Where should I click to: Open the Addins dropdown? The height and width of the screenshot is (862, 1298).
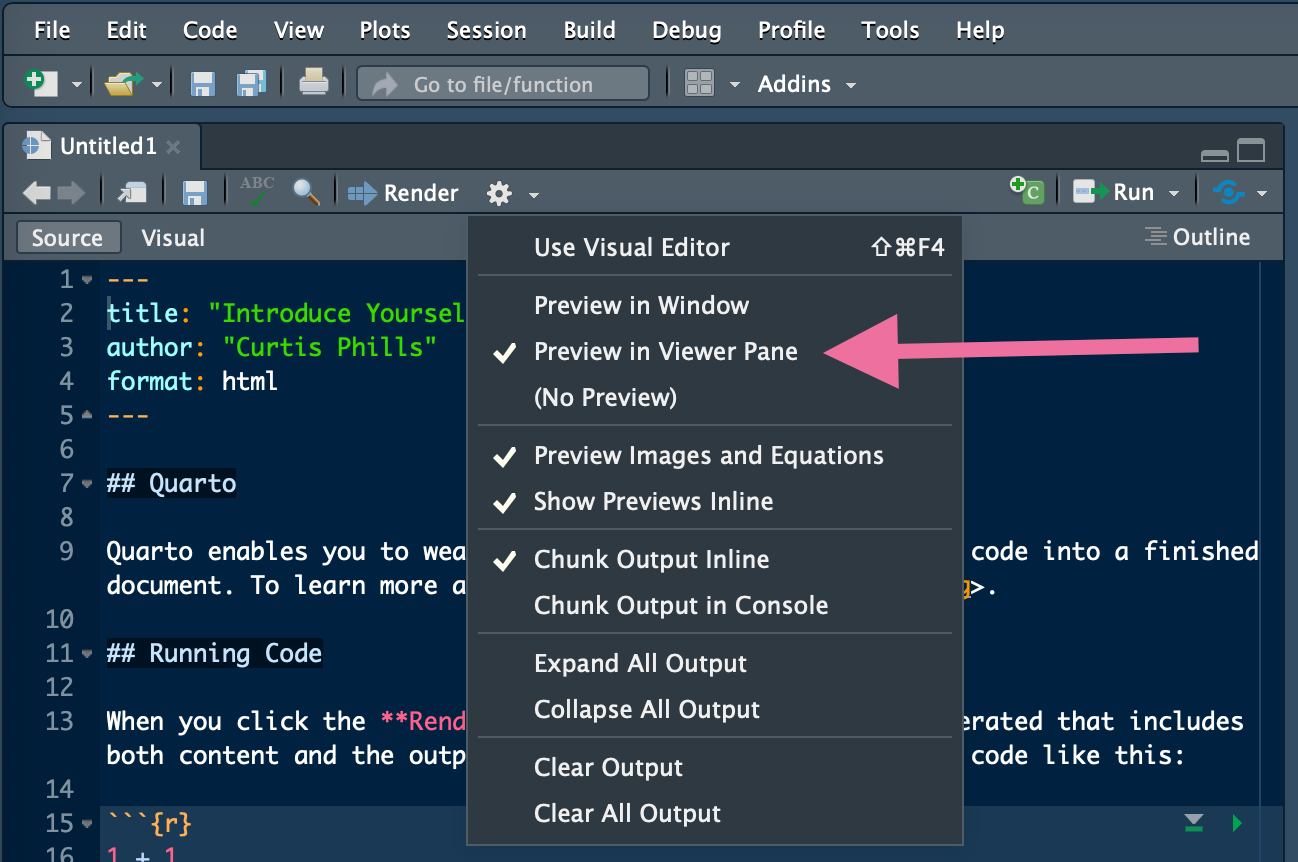[x=806, y=84]
